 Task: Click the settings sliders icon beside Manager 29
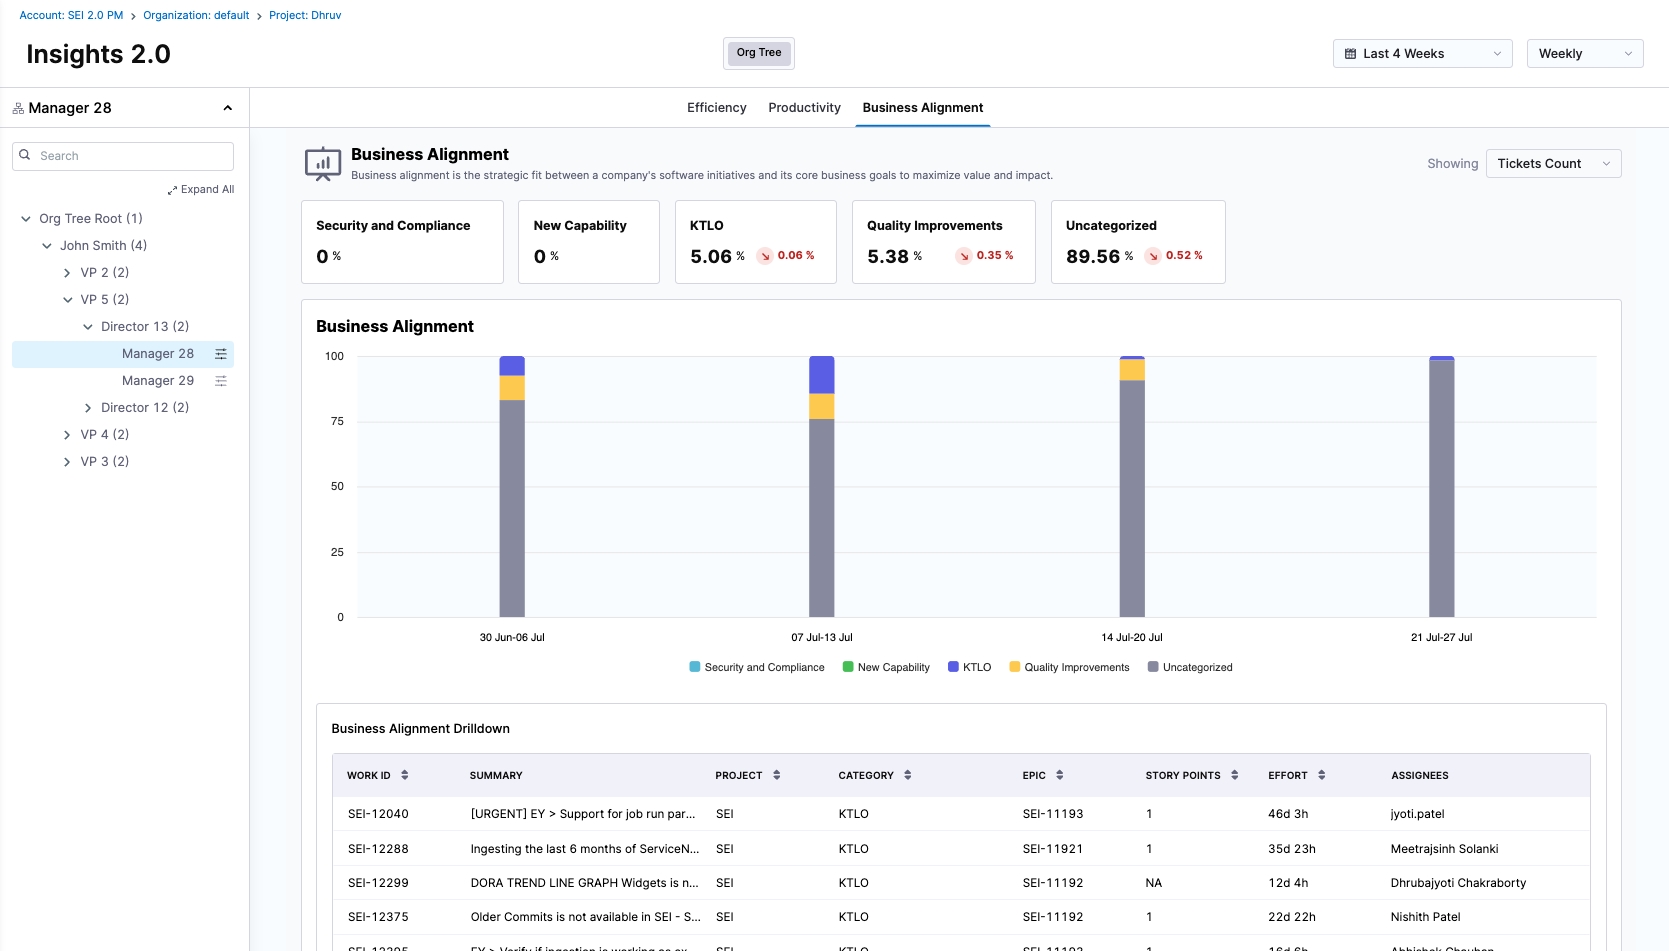[x=221, y=381]
